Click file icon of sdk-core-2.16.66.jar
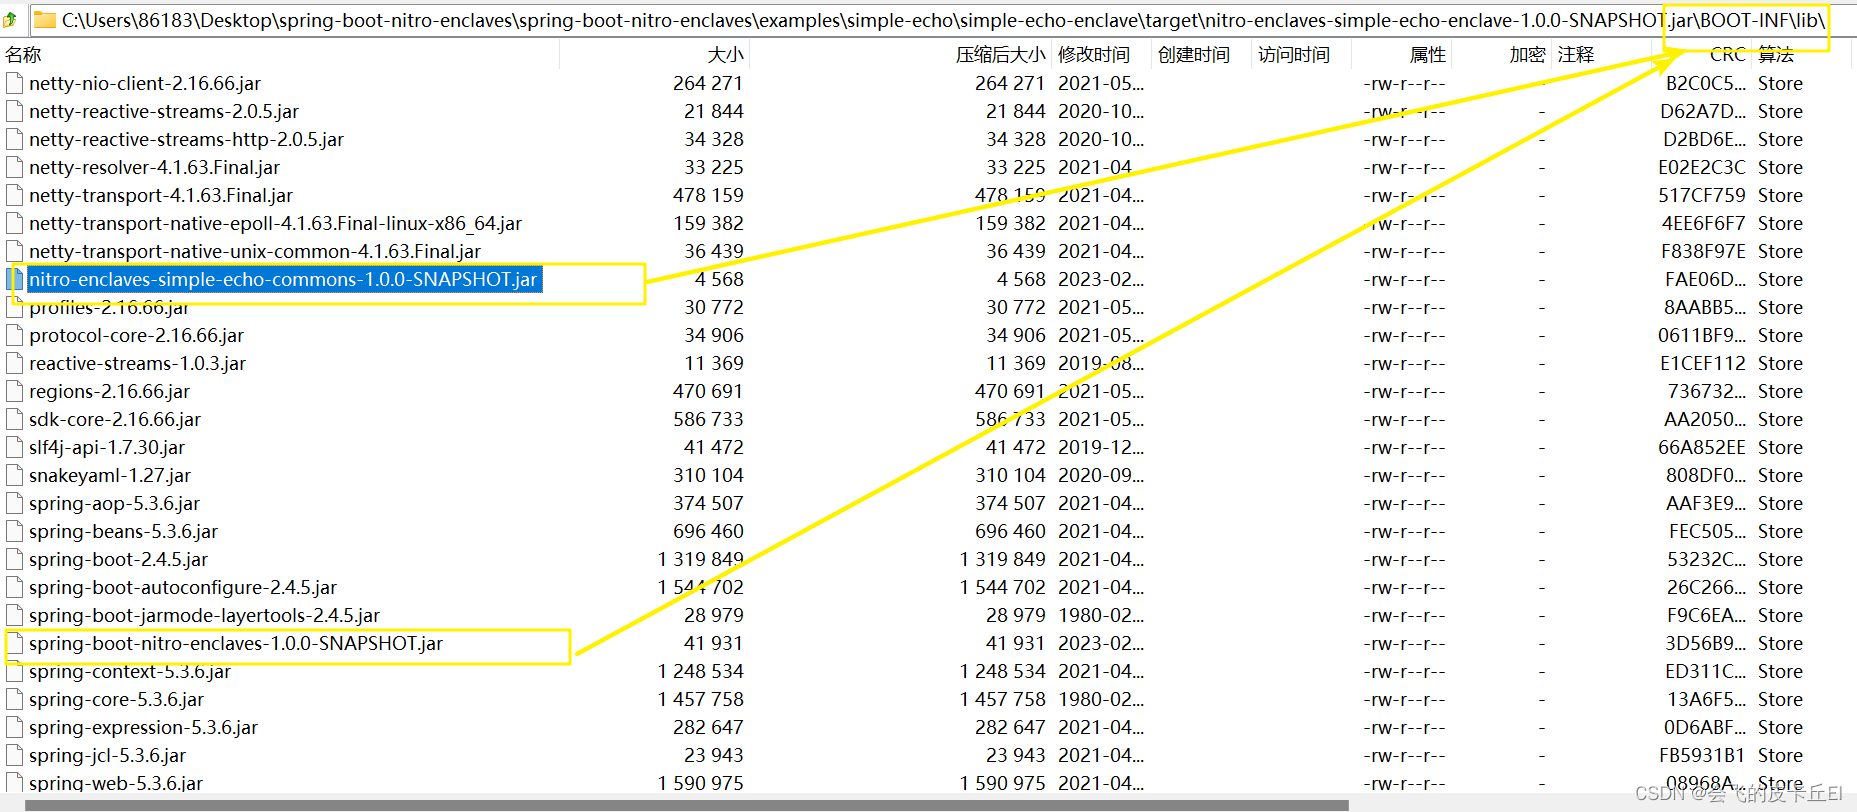This screenshot has width=1857, height=812. point(14,419)
